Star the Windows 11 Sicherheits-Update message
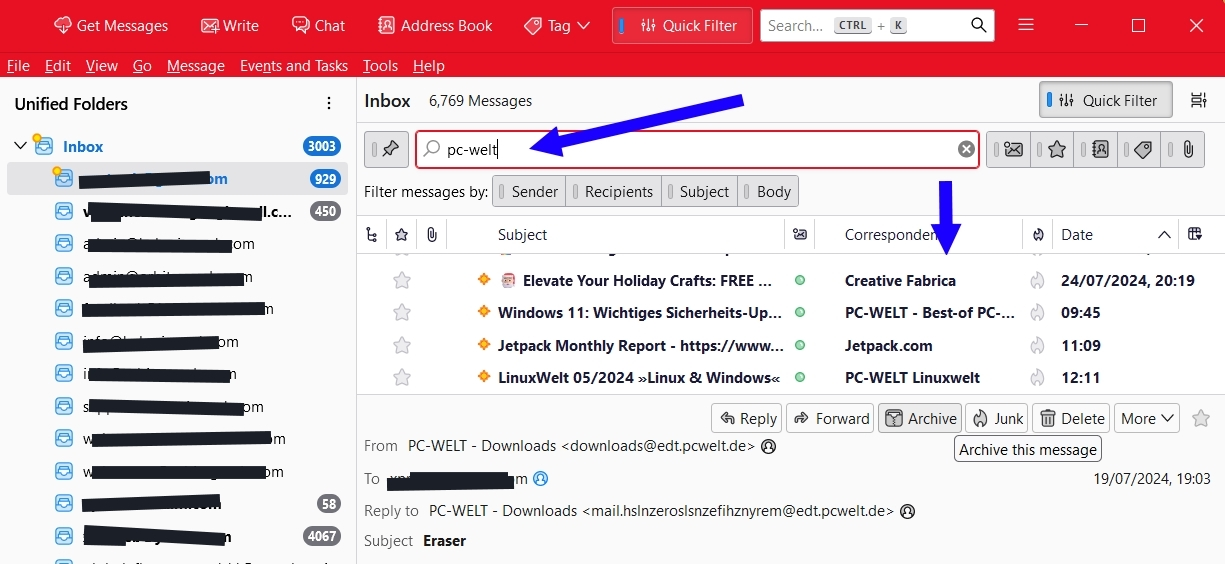The width and height of the screenshot is (1225, 564). [401, 313]
